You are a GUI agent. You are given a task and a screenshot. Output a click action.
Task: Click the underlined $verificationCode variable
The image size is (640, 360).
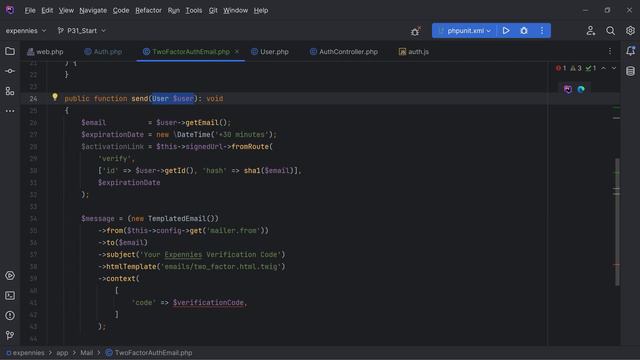click(x=208, y=302)
